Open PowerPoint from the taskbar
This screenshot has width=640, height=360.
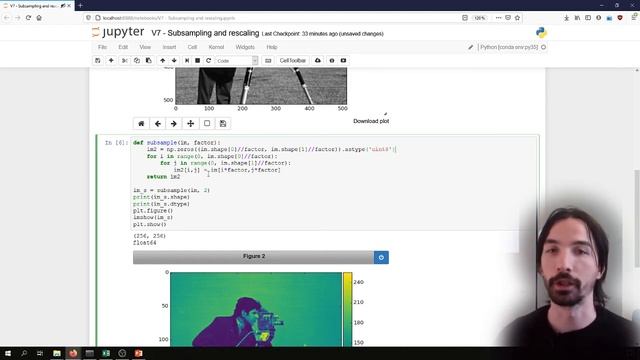(x=138, y=353)
